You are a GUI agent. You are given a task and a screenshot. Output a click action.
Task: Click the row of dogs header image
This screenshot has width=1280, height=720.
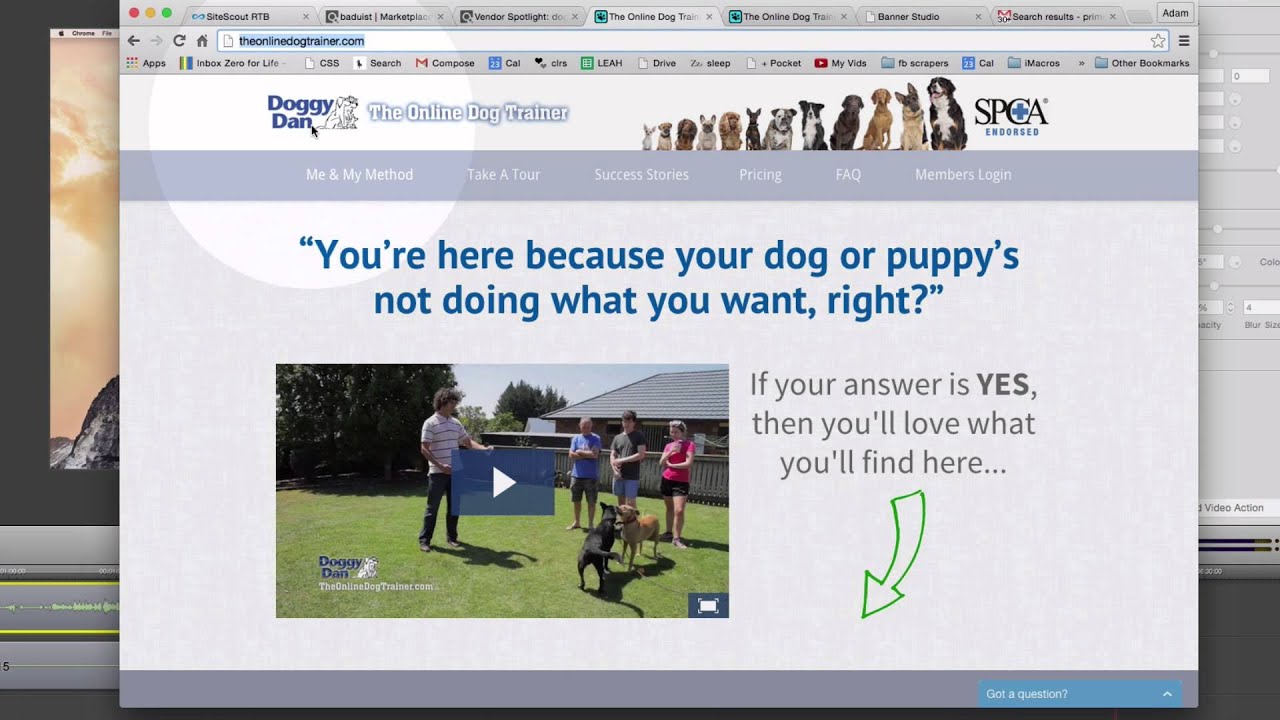805,115
